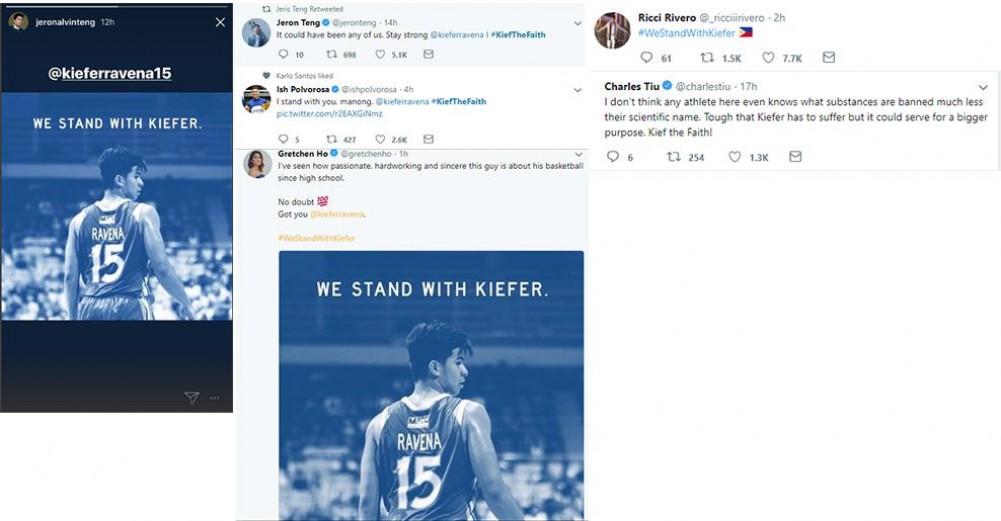
Task: Like Jeron Teng's tweet with the heart
Action: pyautogui.click(x=381, y=54)
